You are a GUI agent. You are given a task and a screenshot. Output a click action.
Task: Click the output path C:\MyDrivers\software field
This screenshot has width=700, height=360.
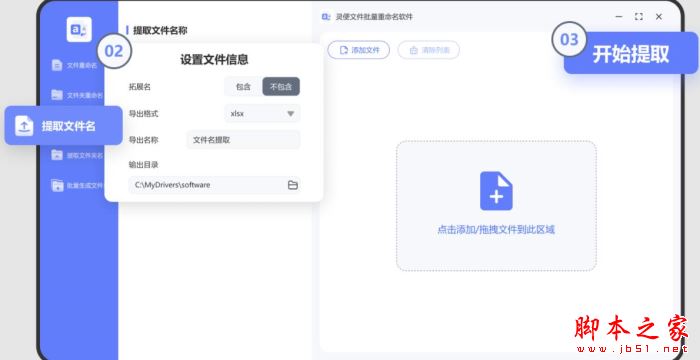pos(214,185)
